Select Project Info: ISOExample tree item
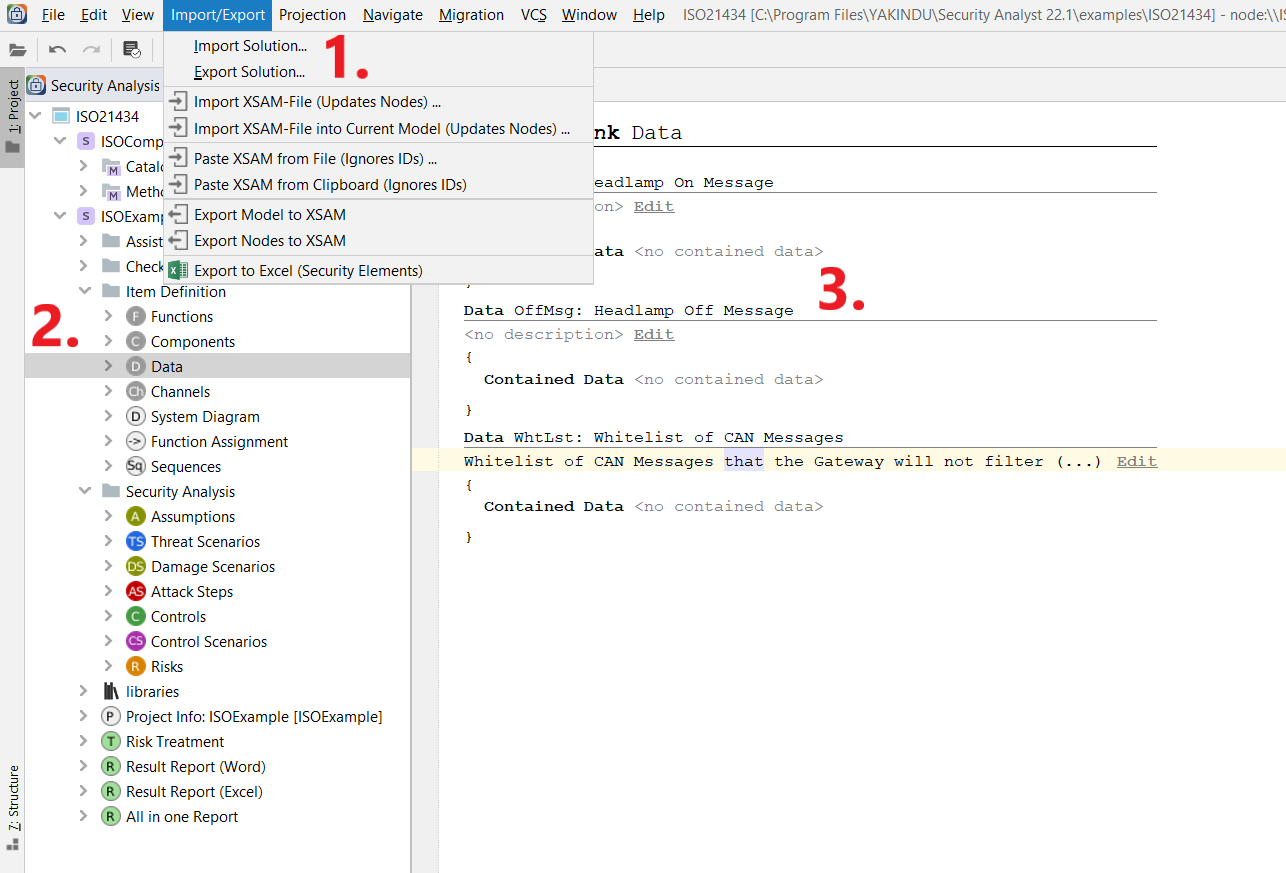The width and height of the screenshot is (1286, 873). (254, 716)
